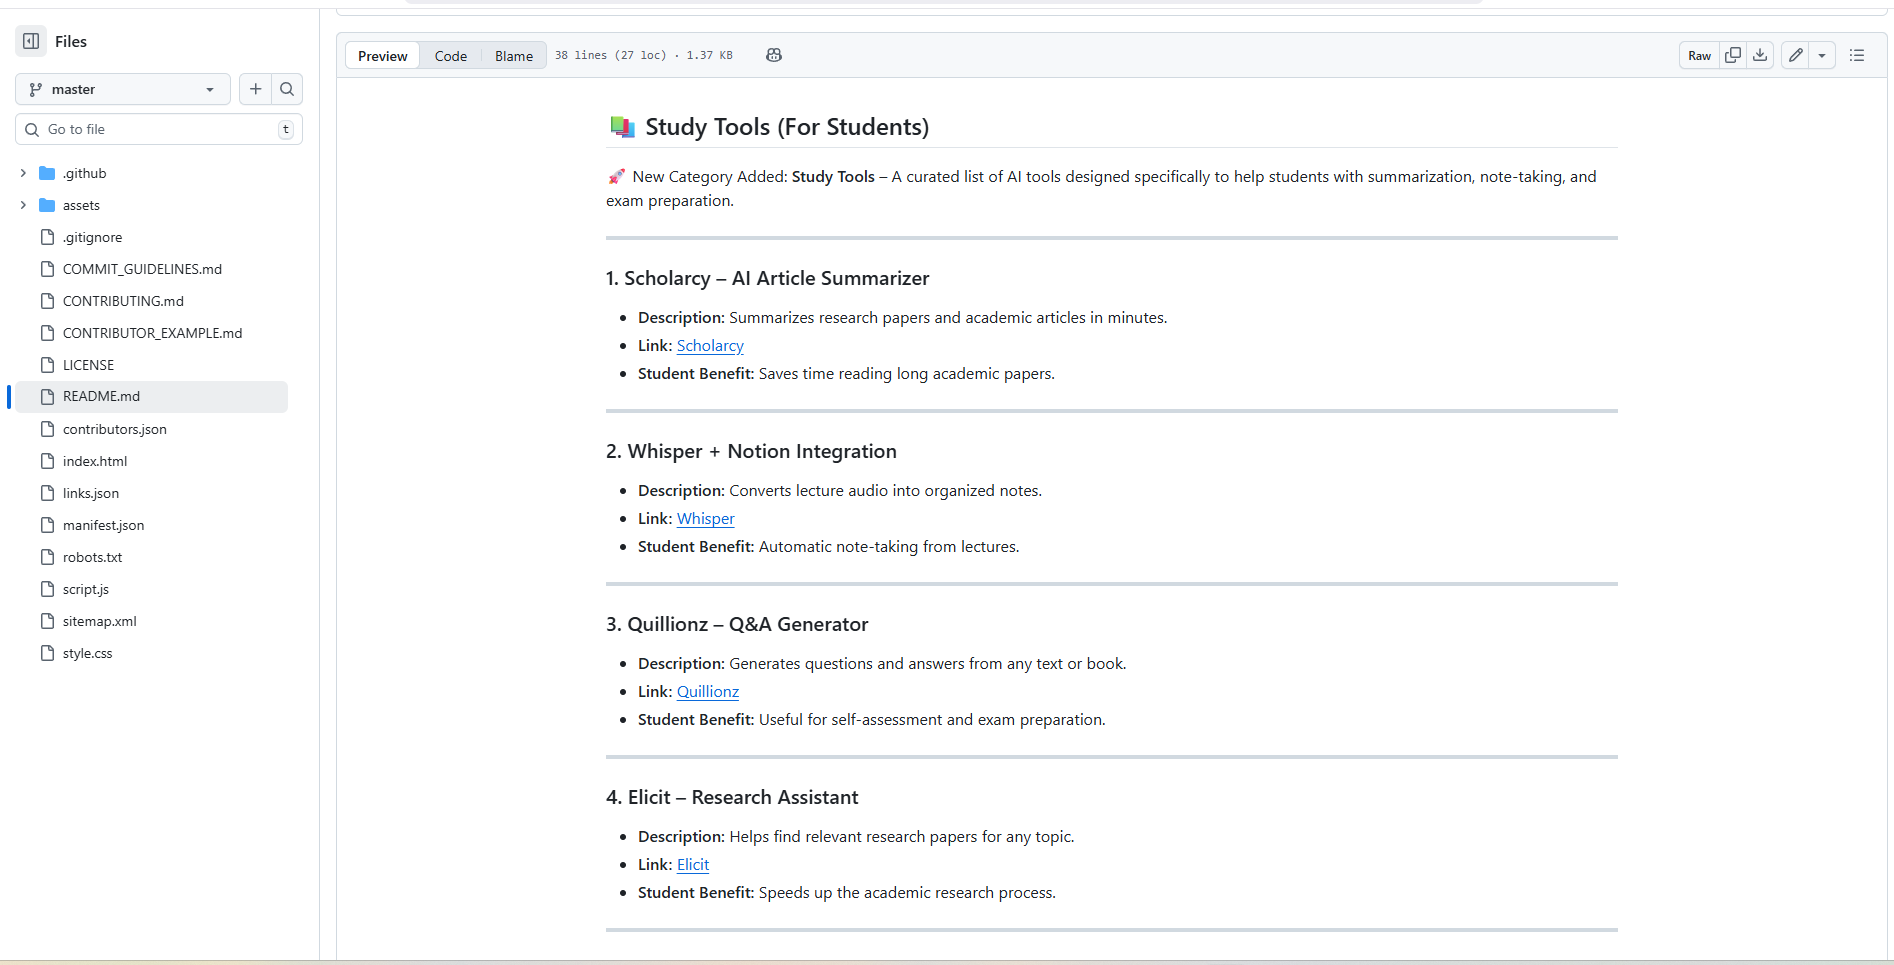
Task: Open the outline list icon
Action: 1857,55
